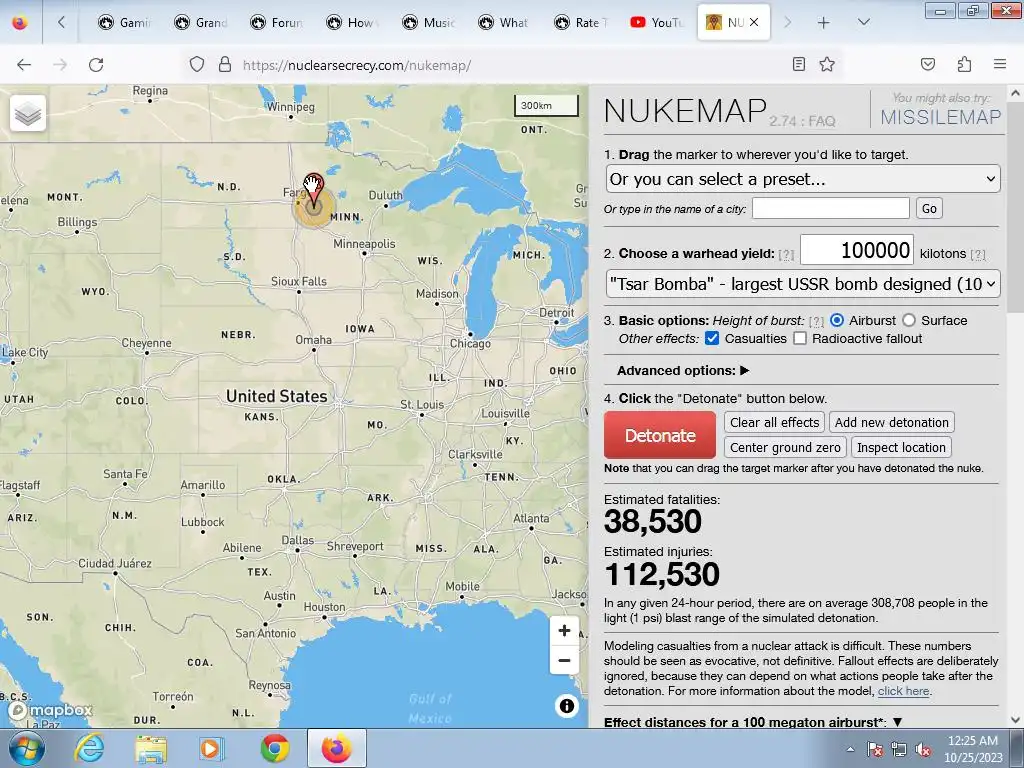
Task: Collapse the Effect distances section arrow
Action: (897, 722)
